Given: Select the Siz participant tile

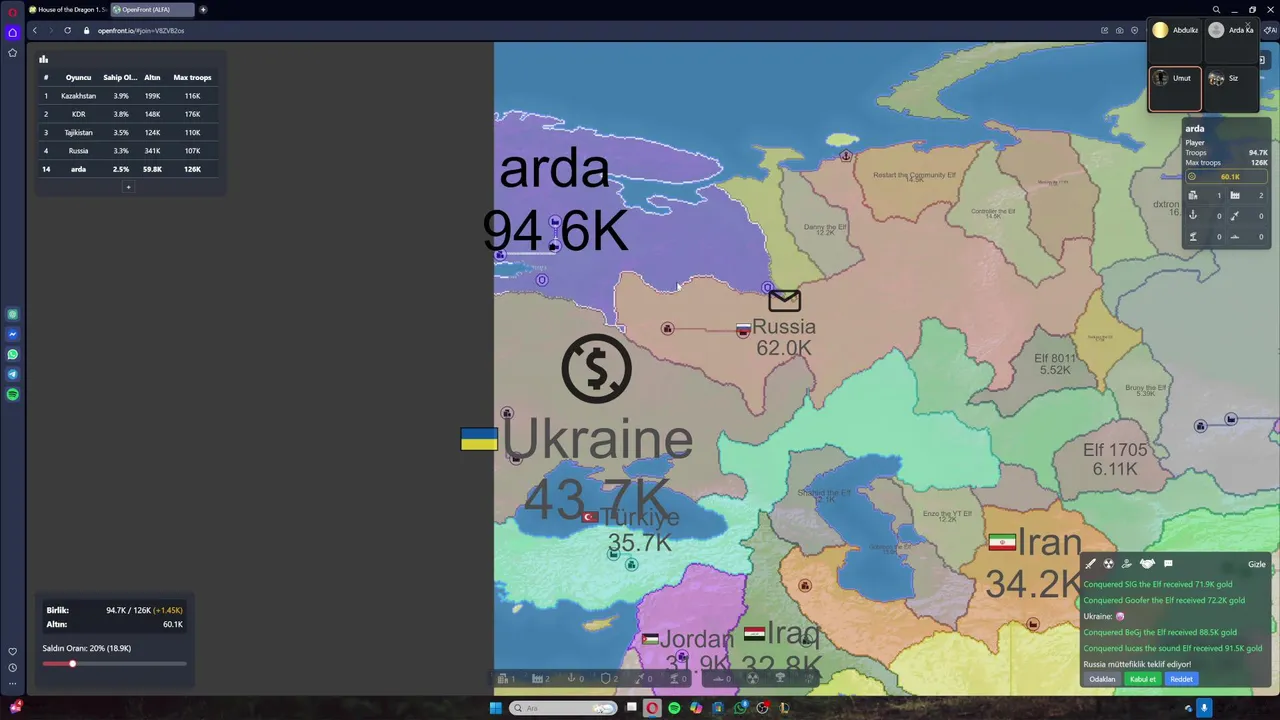Looking at the screenshot, I should pyautogui.click(x=1231, y=88).
